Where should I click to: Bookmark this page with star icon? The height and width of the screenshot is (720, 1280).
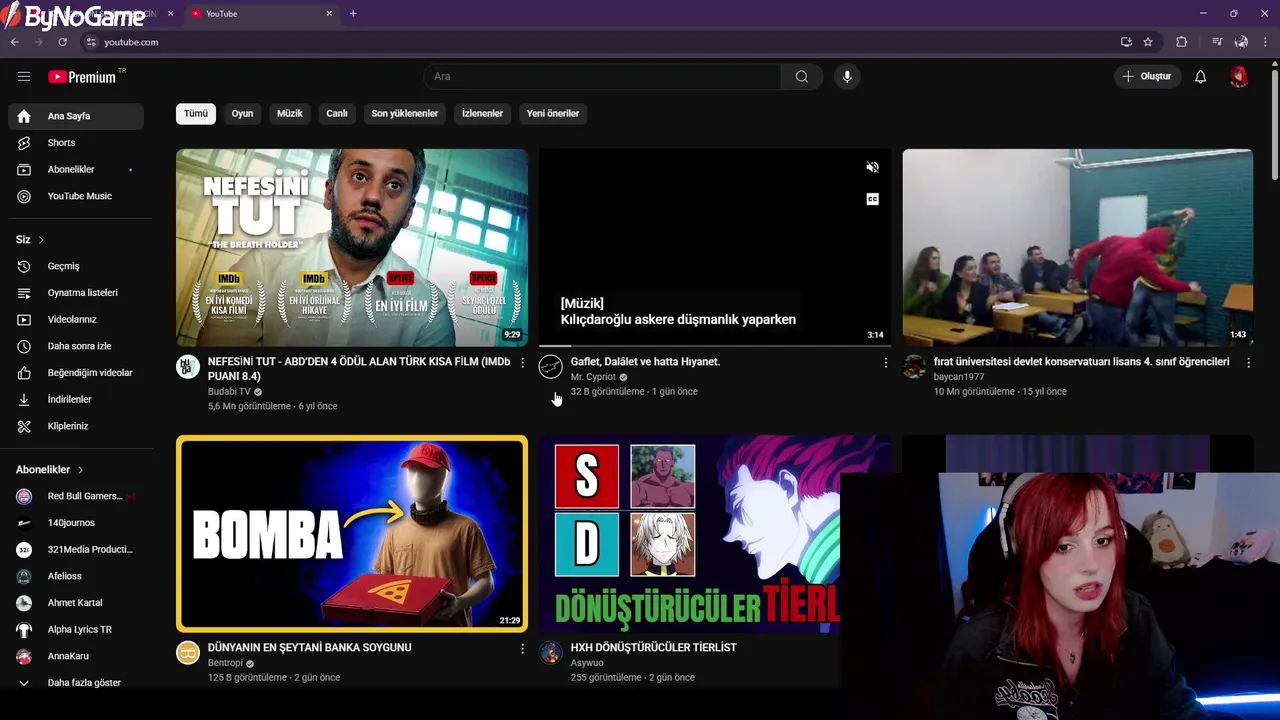[1148, 42]
